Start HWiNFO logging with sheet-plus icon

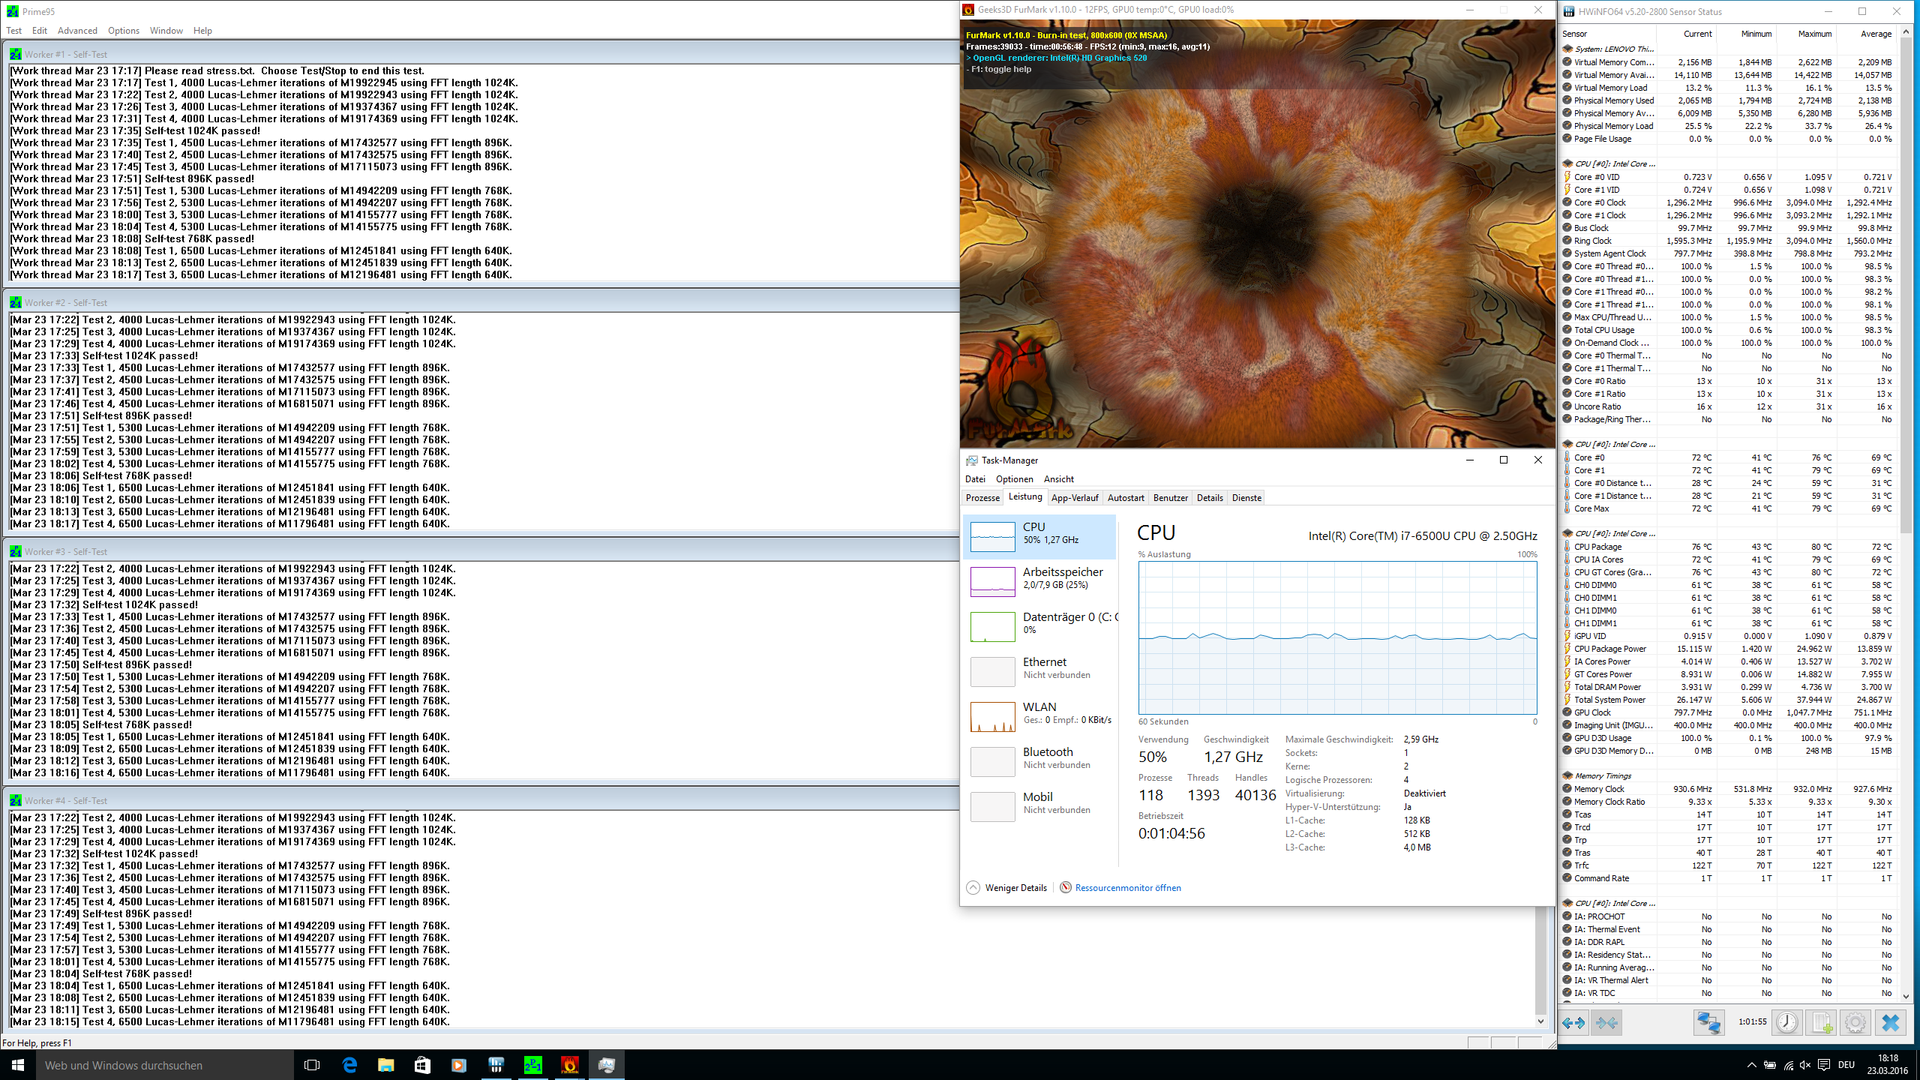(x=1821, y=1022)
